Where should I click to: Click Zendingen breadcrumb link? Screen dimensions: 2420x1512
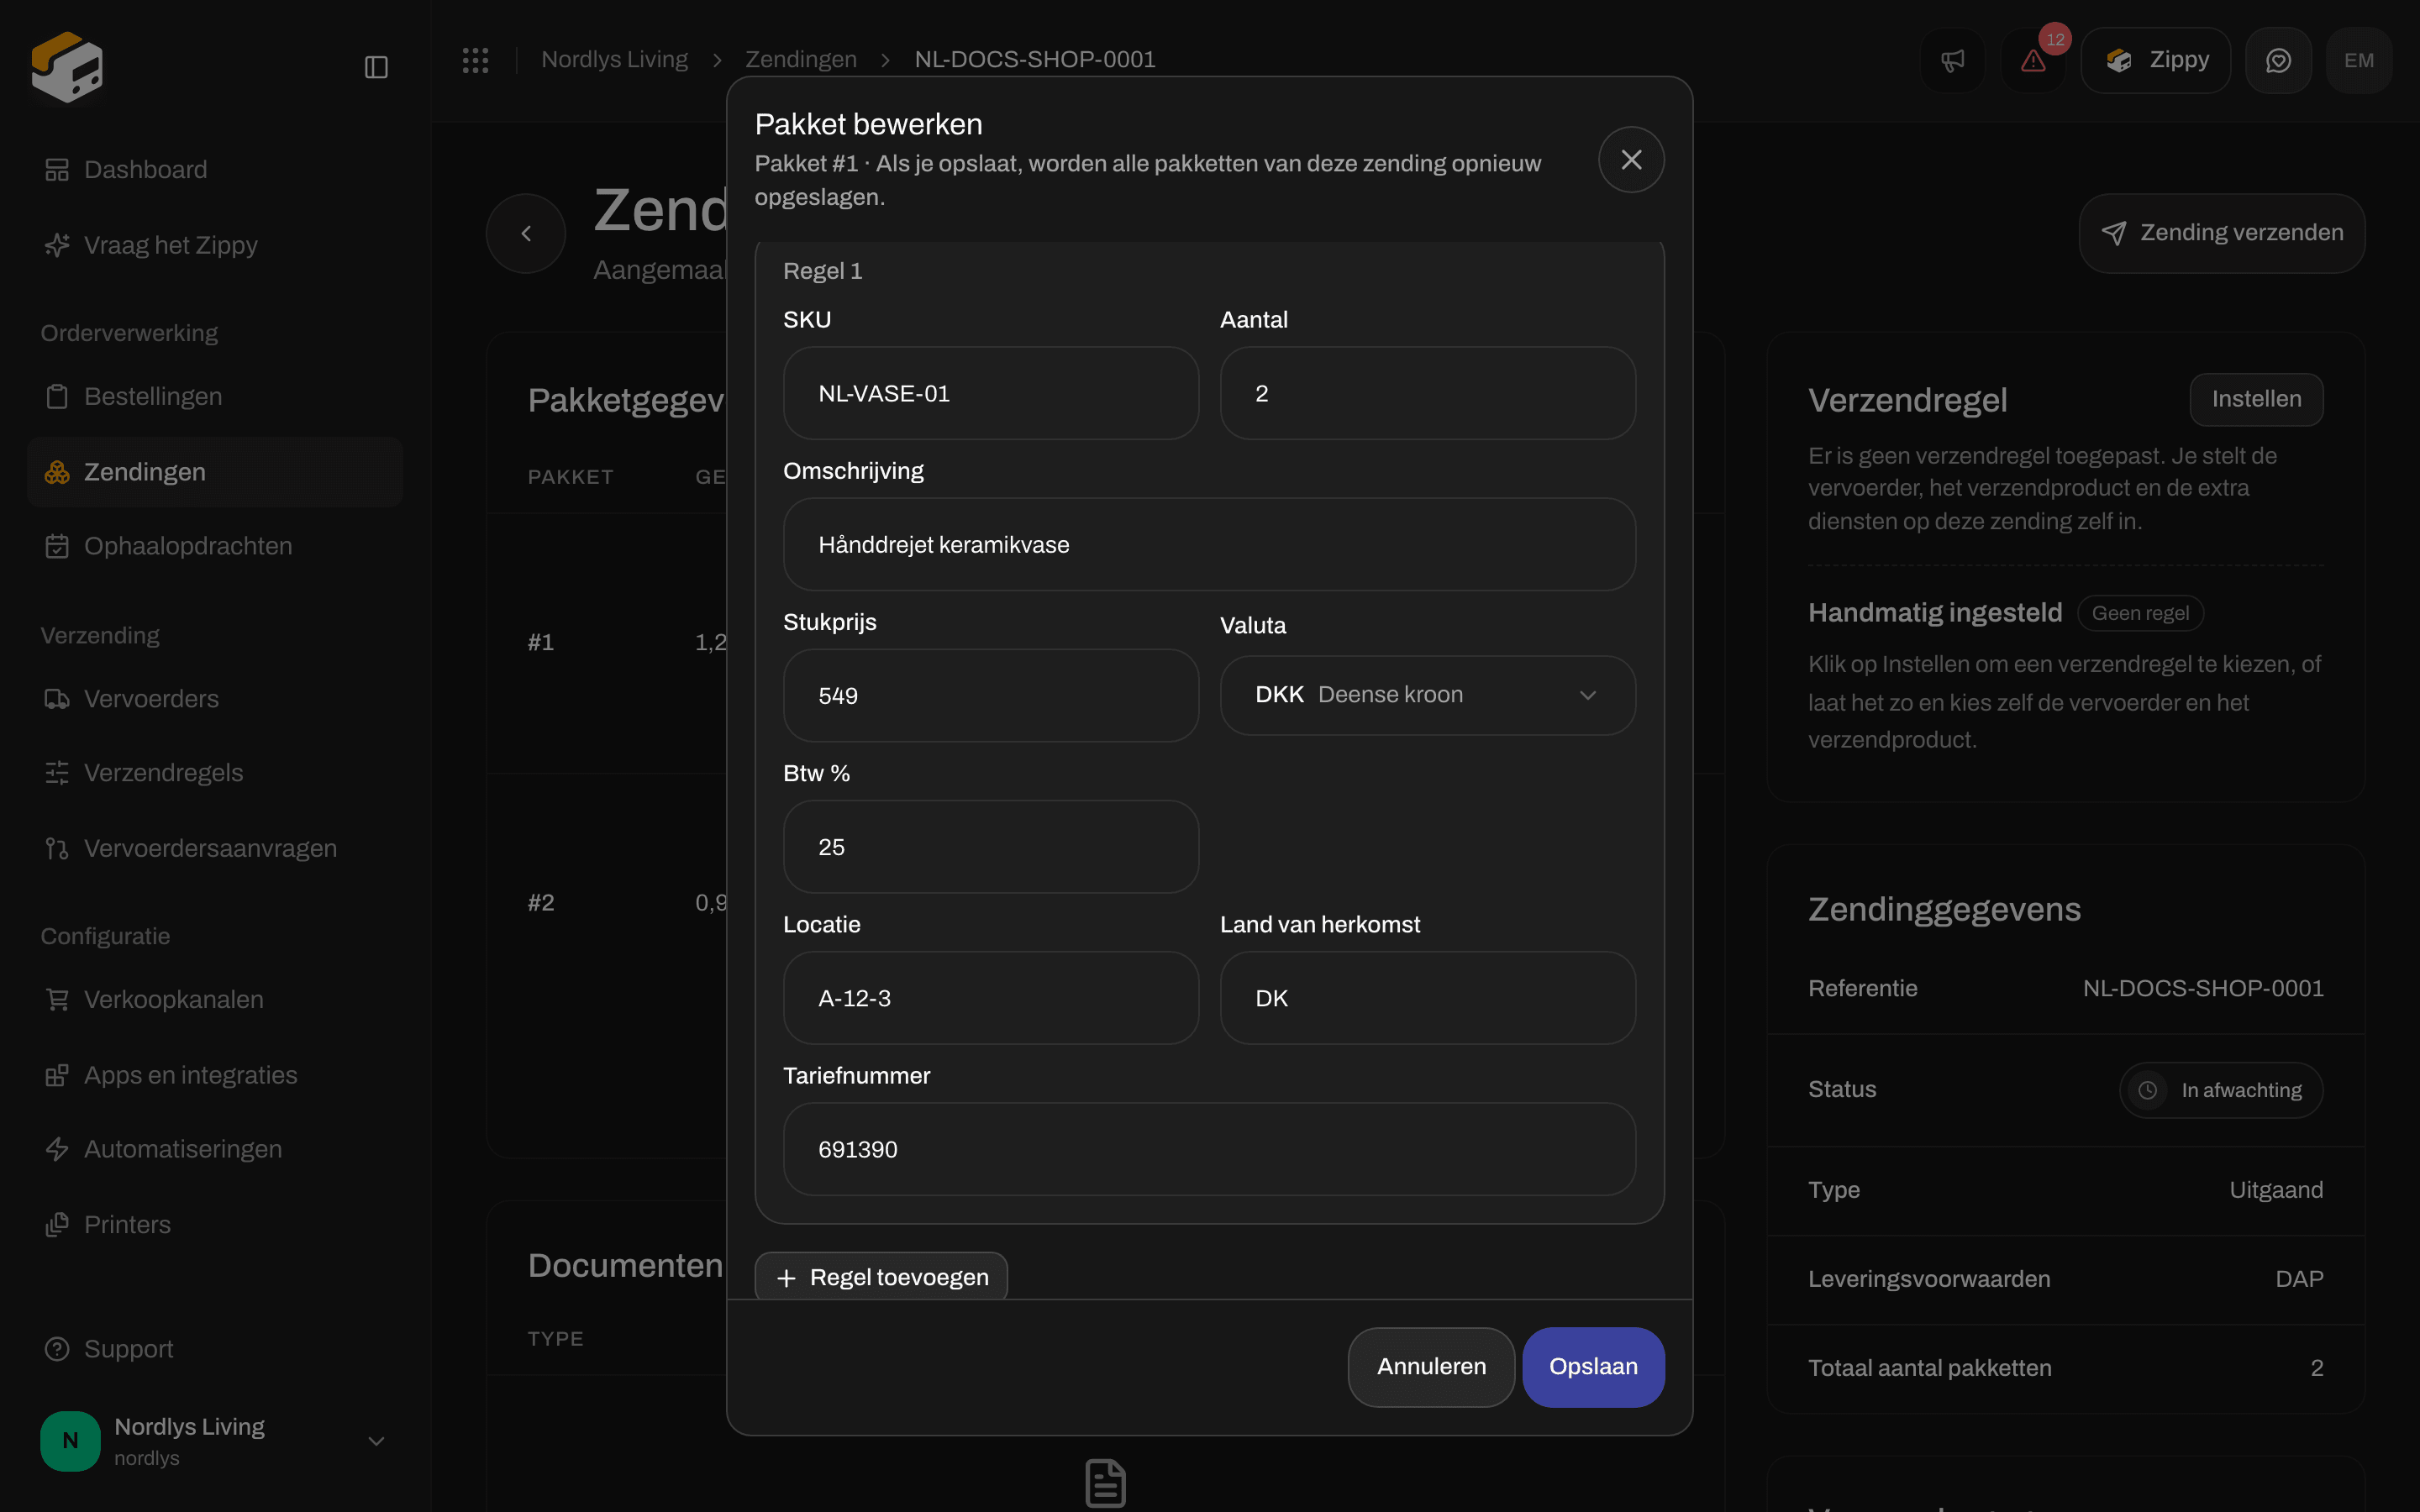[x=801, y=59]
